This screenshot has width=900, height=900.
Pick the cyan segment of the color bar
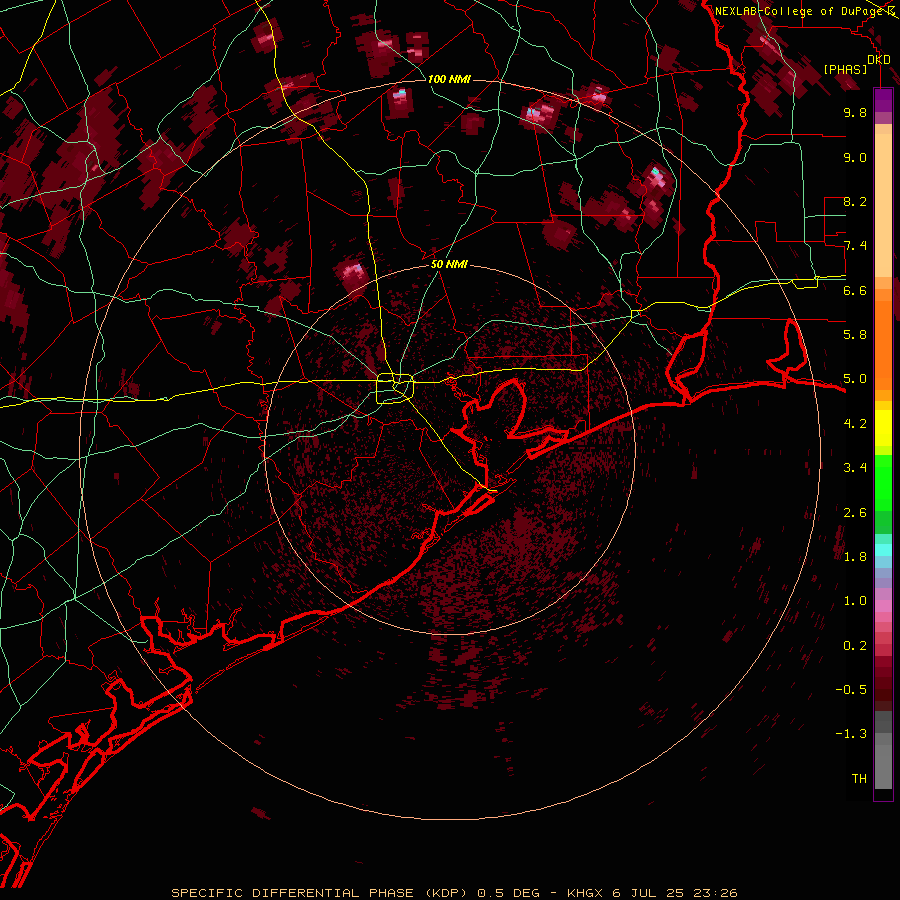tap(883, 549)
